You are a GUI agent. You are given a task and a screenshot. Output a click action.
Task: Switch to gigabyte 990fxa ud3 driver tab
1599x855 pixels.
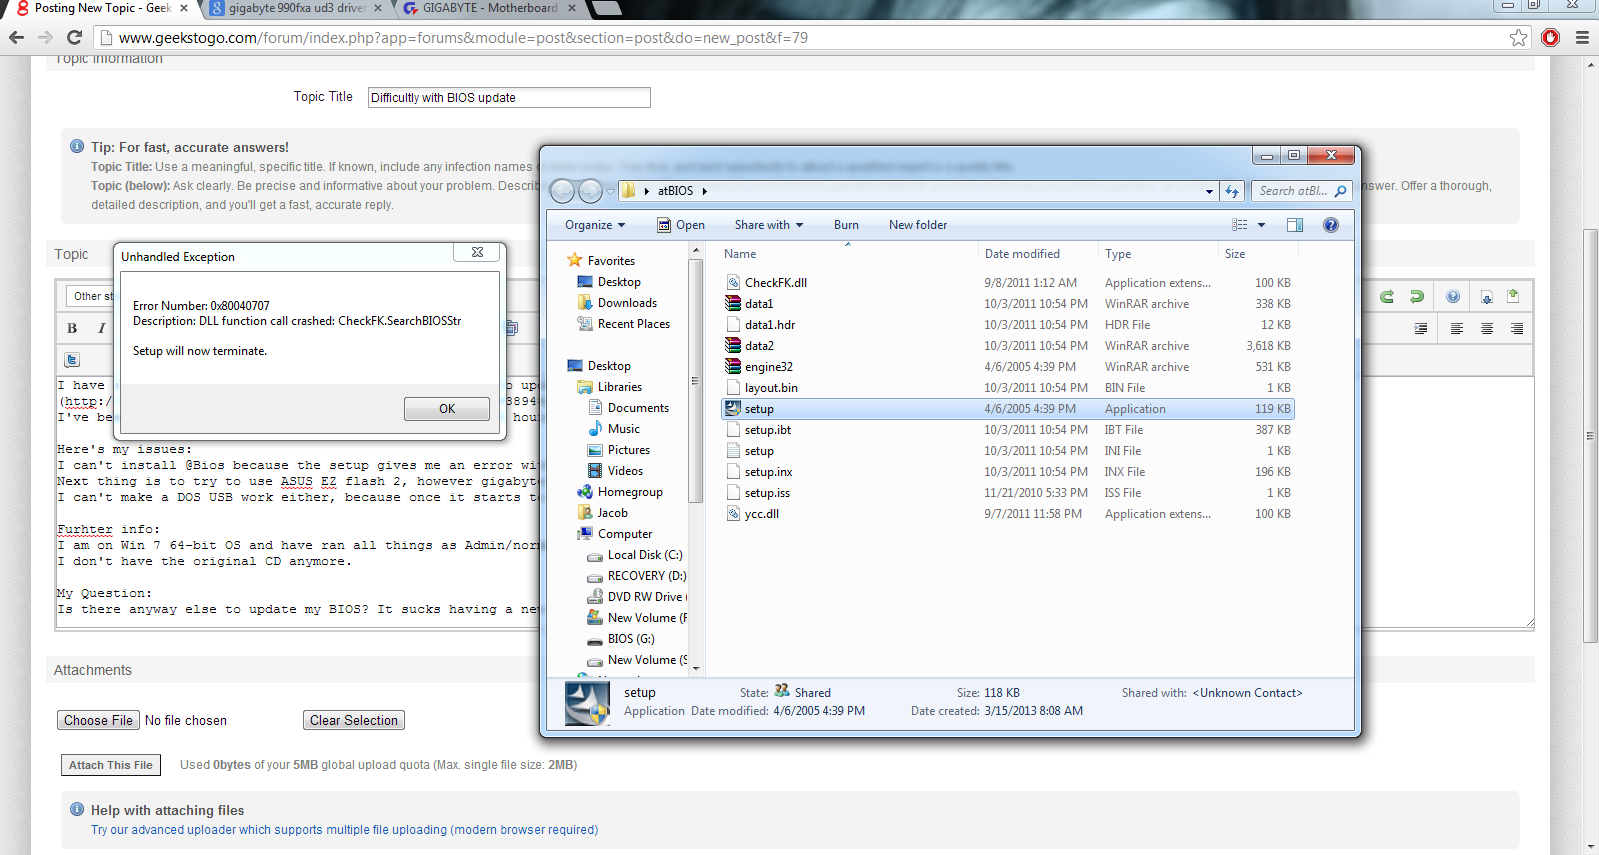297,8
